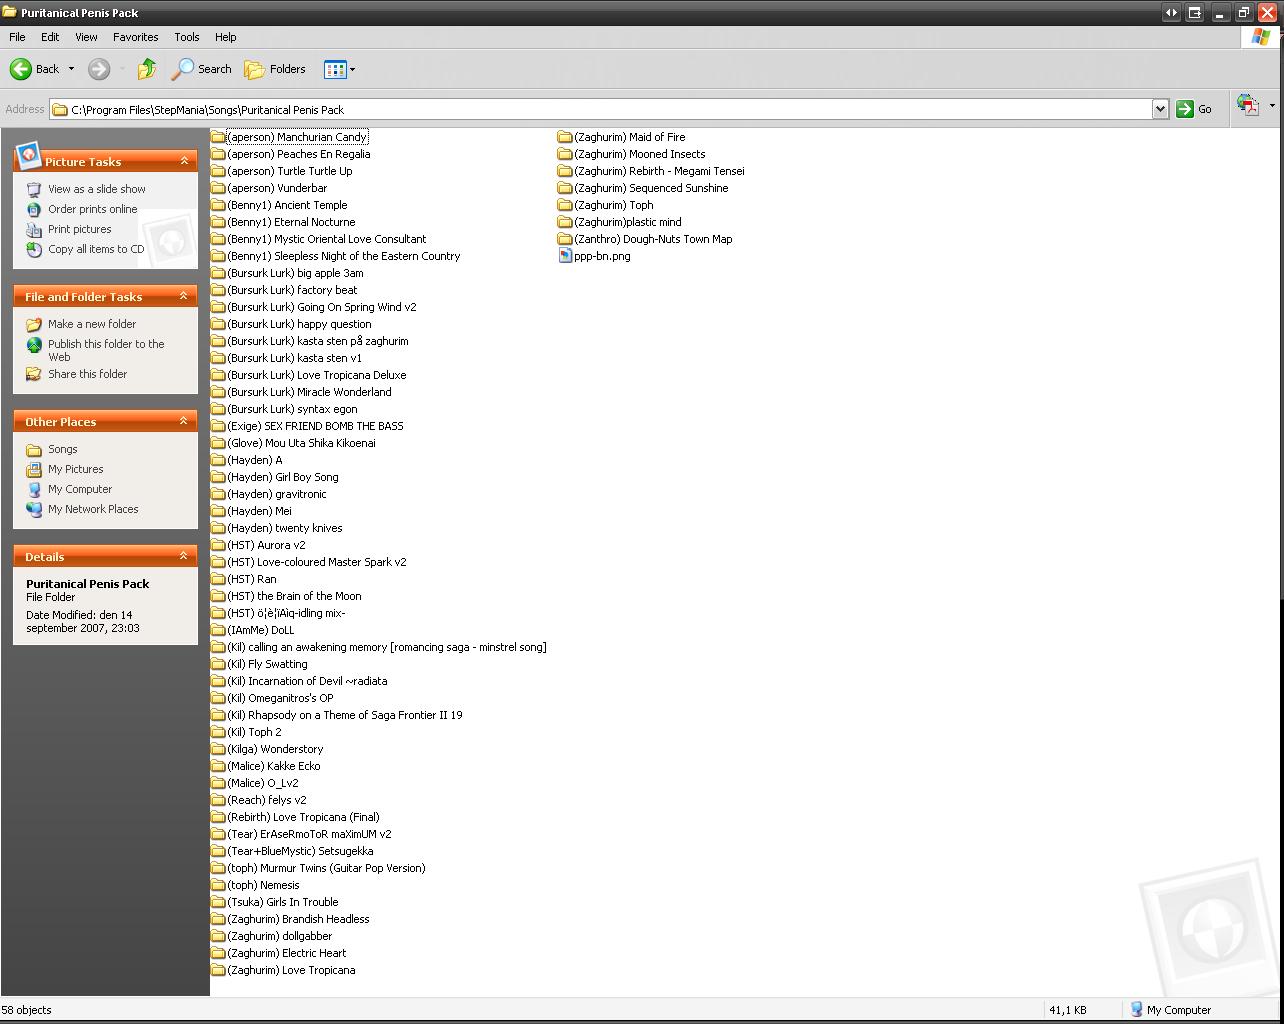
Task: Select (Kilga) Wonderstory folder icon
Action: point(218,749)
